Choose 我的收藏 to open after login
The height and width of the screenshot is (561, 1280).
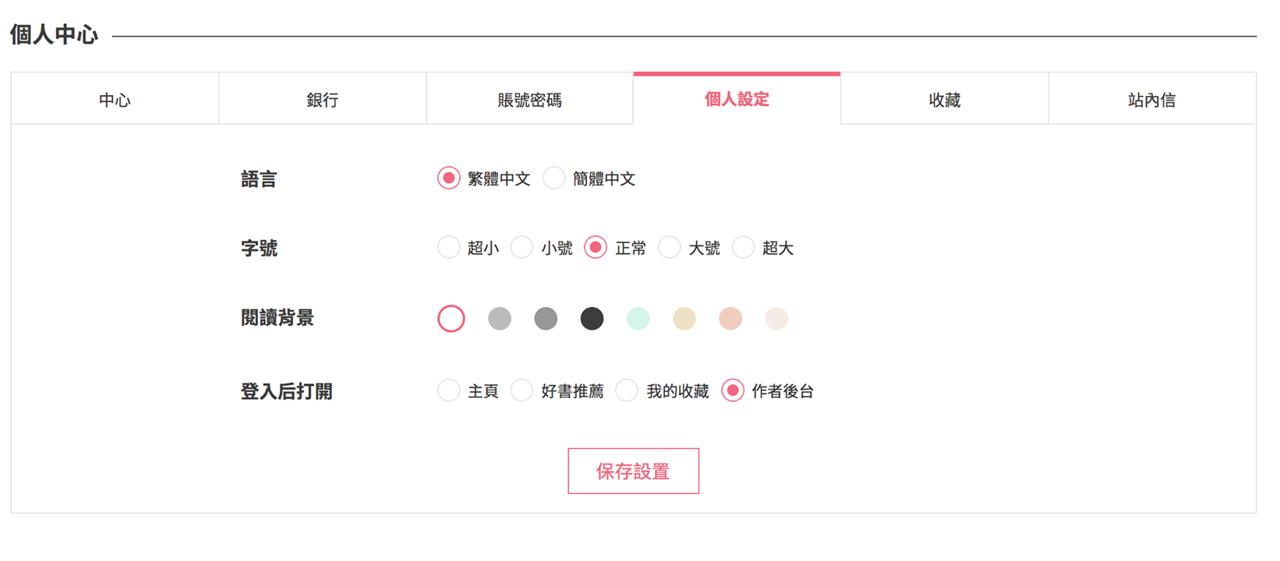point(627,391)
